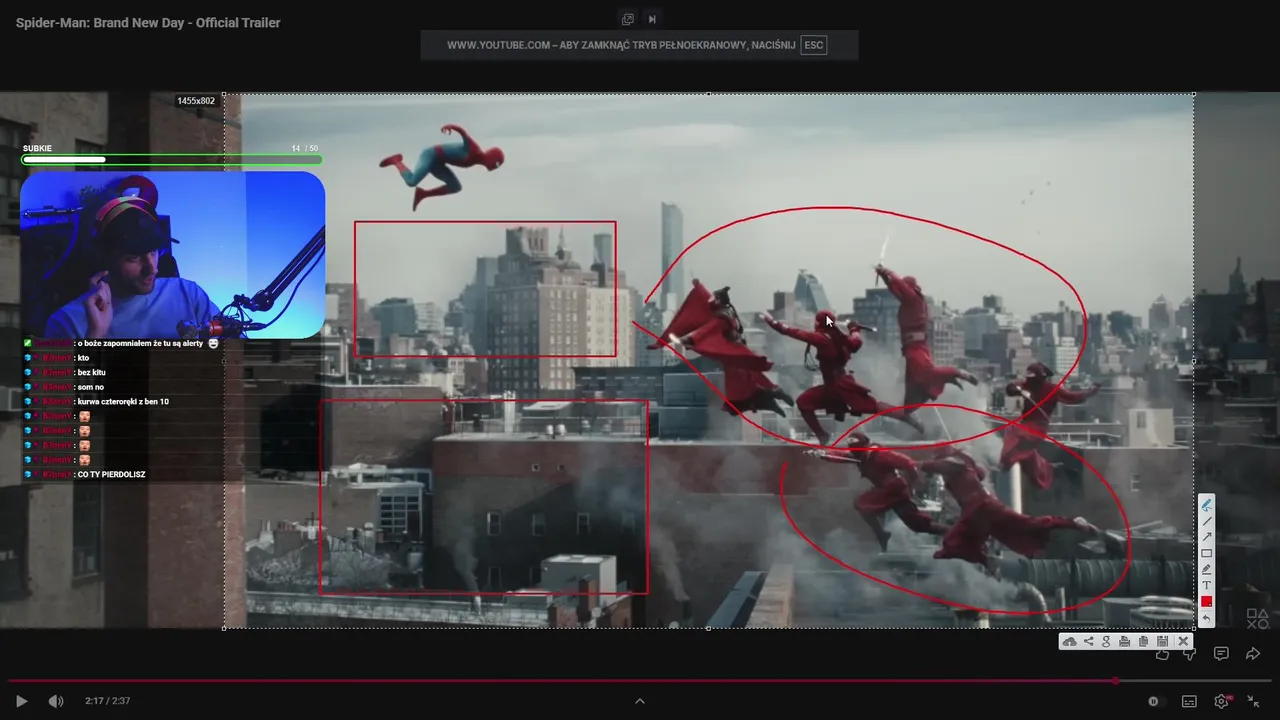This screenshot has width=1280, height=720.
Task: Click chat message 'bez kitu'
Action: point(93,372)
